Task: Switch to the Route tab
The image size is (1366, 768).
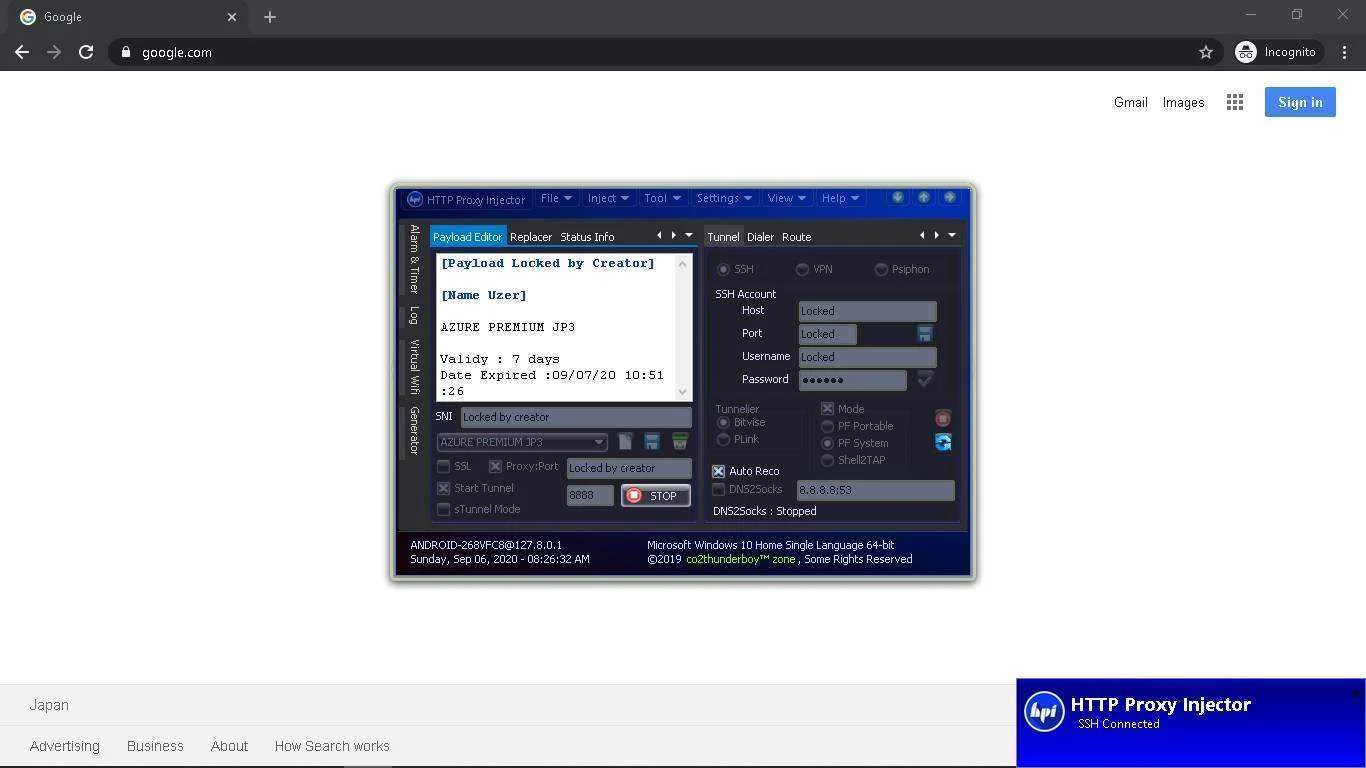Action: (x=796, y=237)
